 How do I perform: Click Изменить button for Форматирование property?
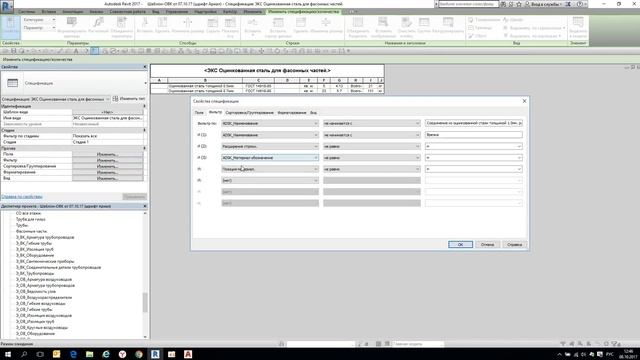tap(108, 172)
